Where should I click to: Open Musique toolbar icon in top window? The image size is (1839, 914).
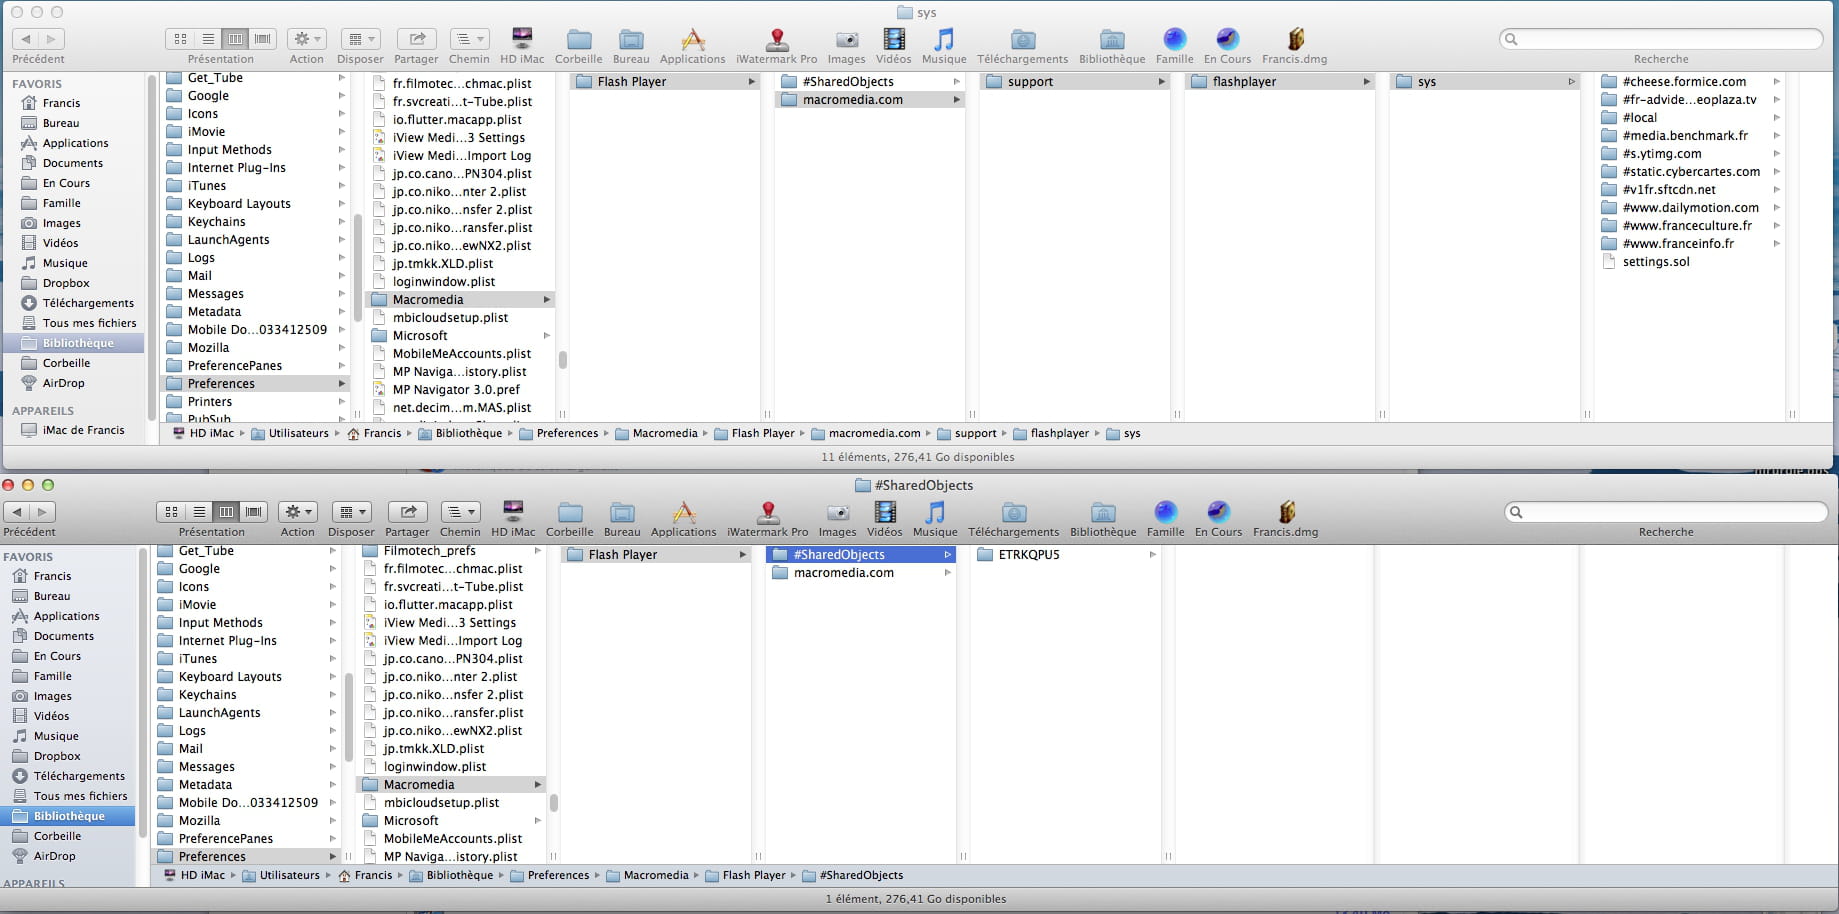pyautogui.click(x=944, y=39)
